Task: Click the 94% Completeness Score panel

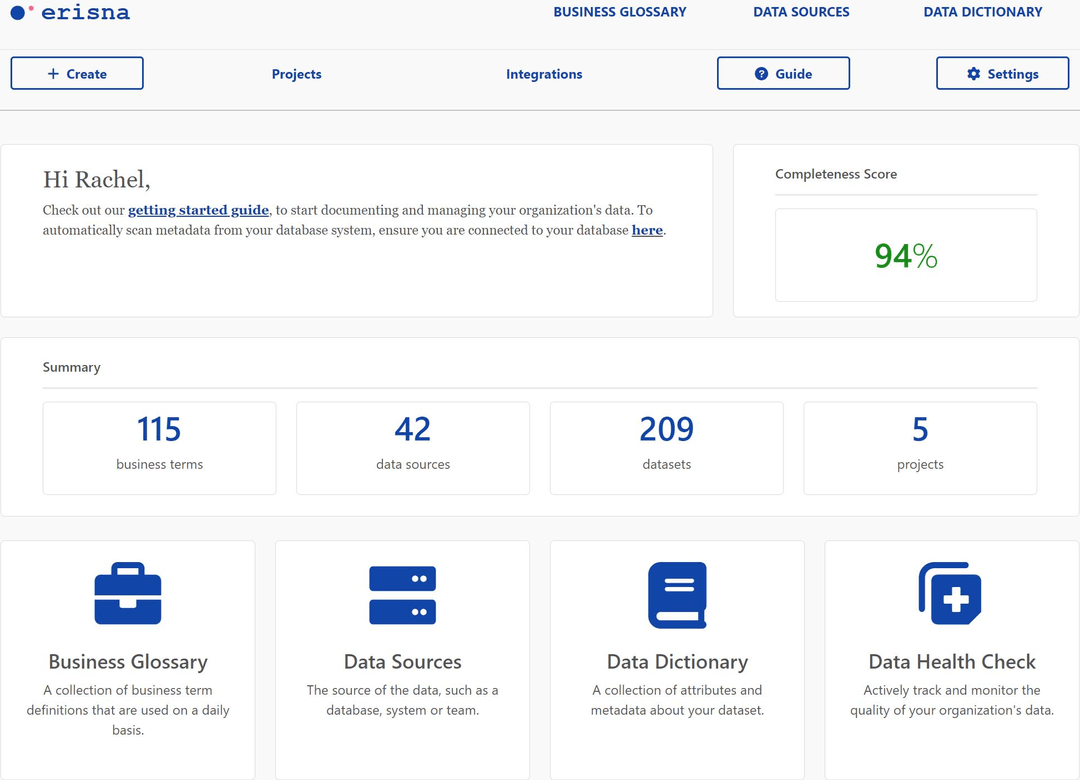Action: [x=905, y=255]
